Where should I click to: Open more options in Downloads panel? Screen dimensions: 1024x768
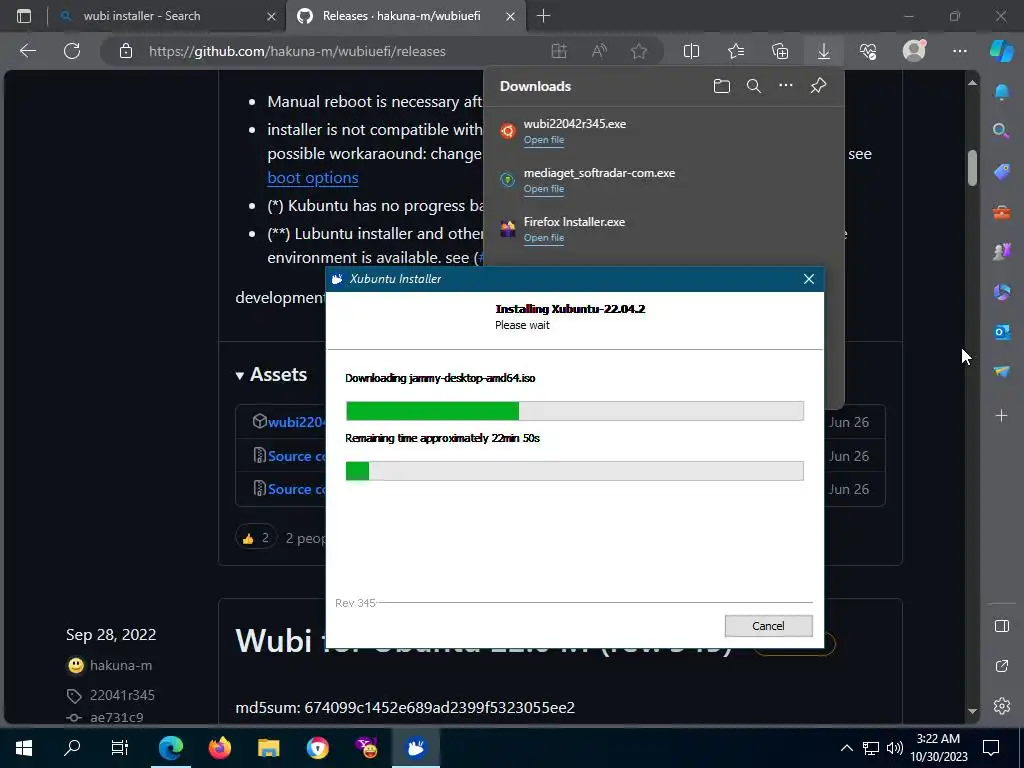786,86
